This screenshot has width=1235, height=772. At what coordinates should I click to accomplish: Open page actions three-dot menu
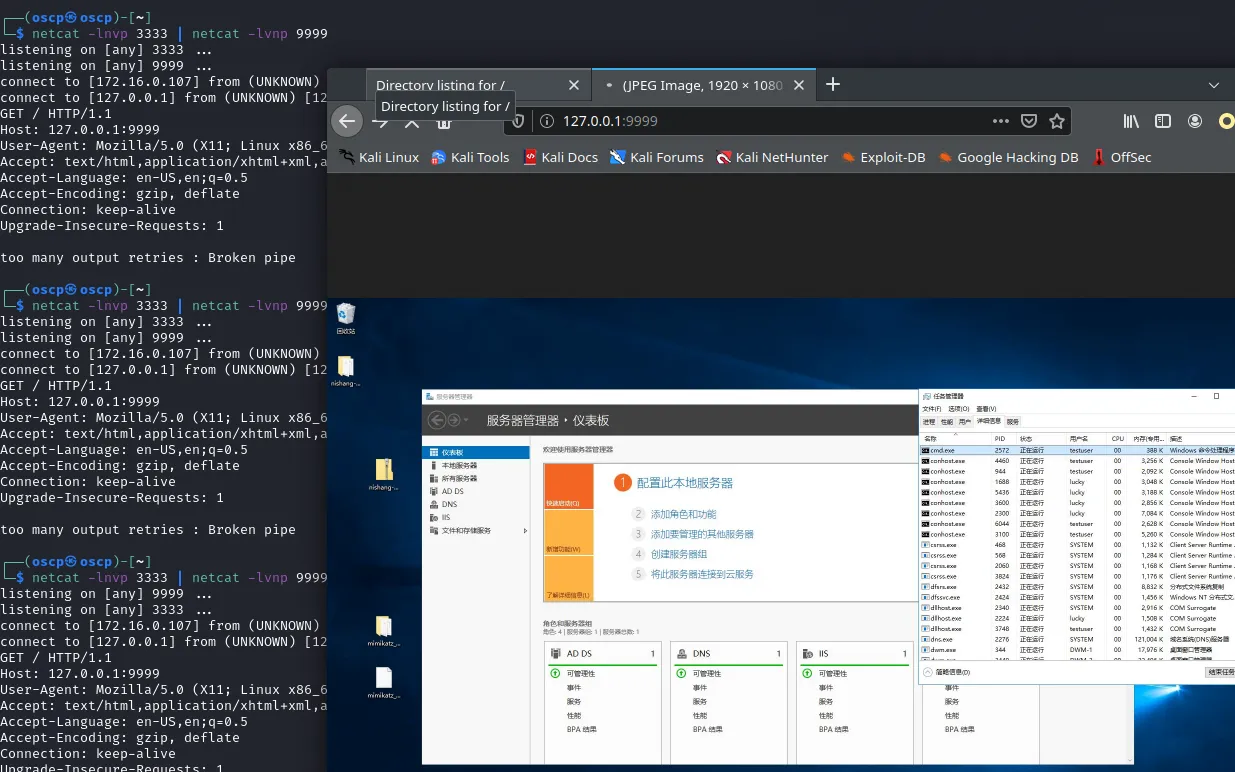(x=1000, y=121)
